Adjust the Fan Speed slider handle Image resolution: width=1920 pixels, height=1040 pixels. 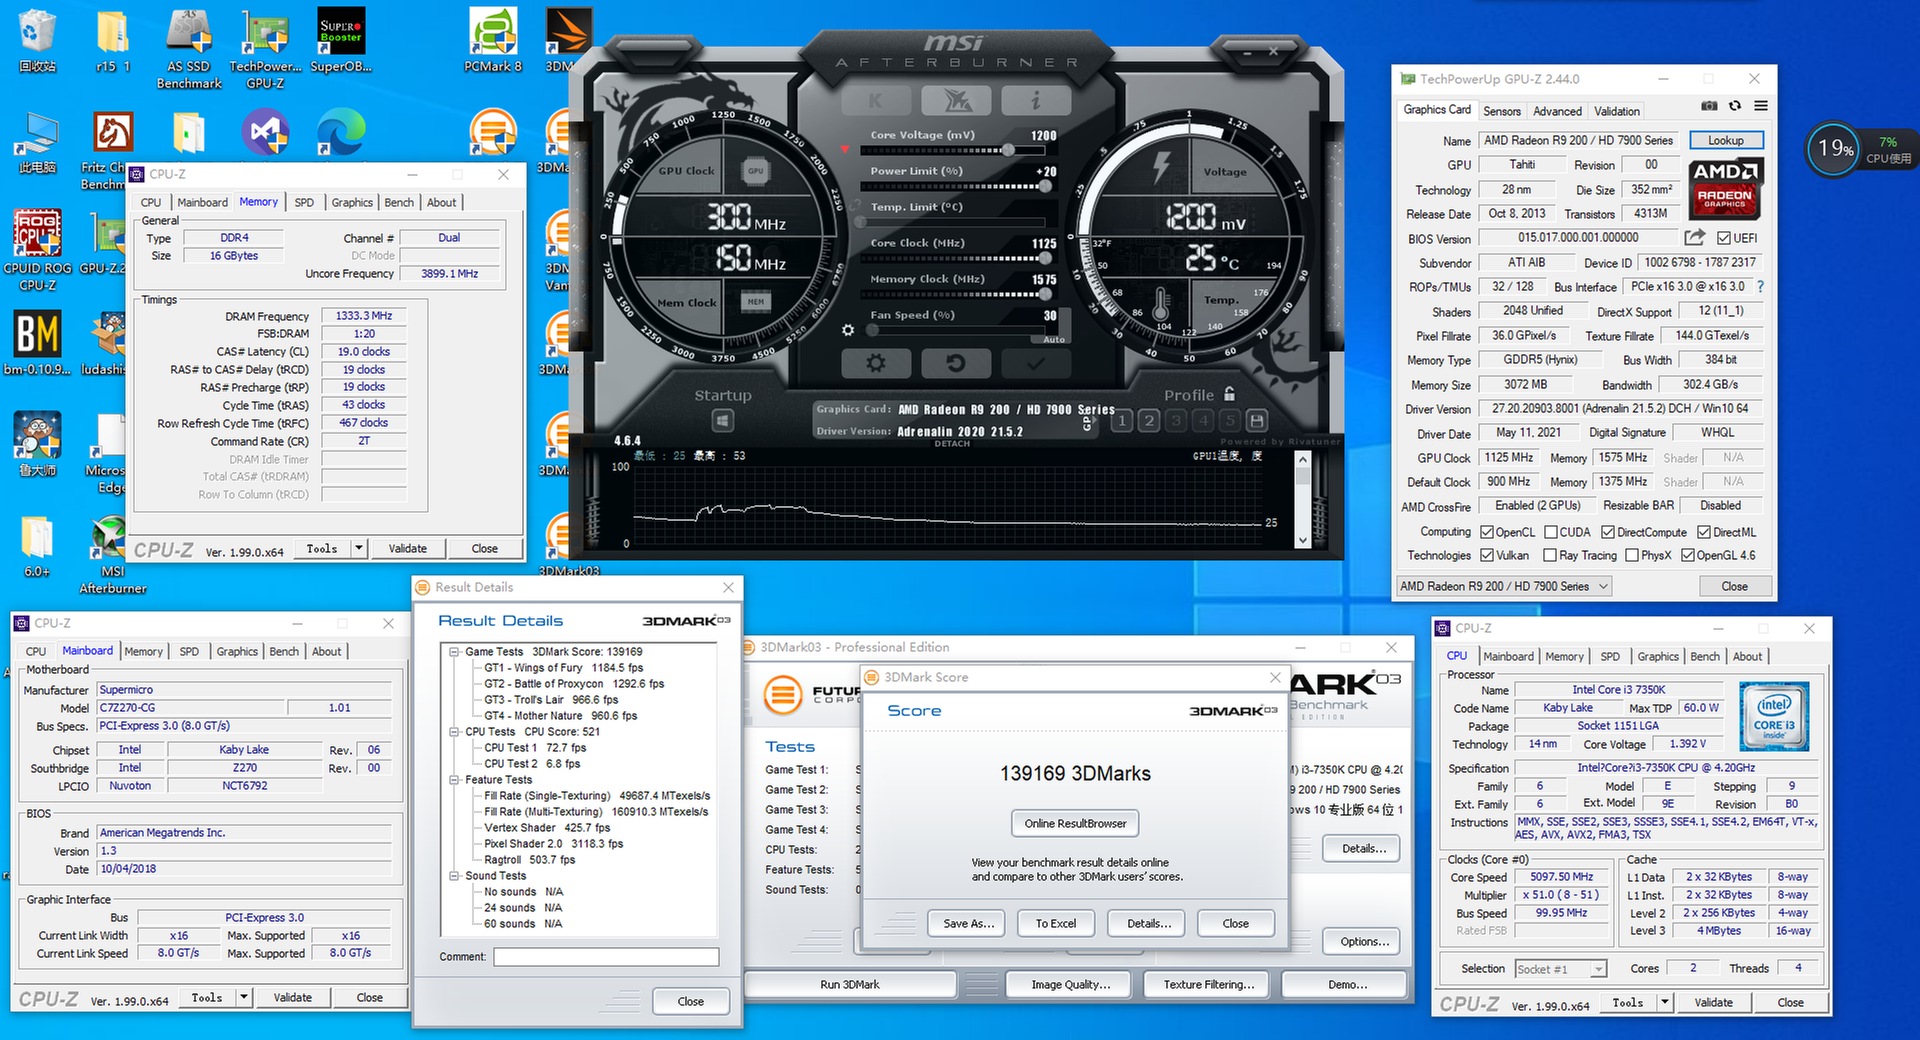coord(872,330)
